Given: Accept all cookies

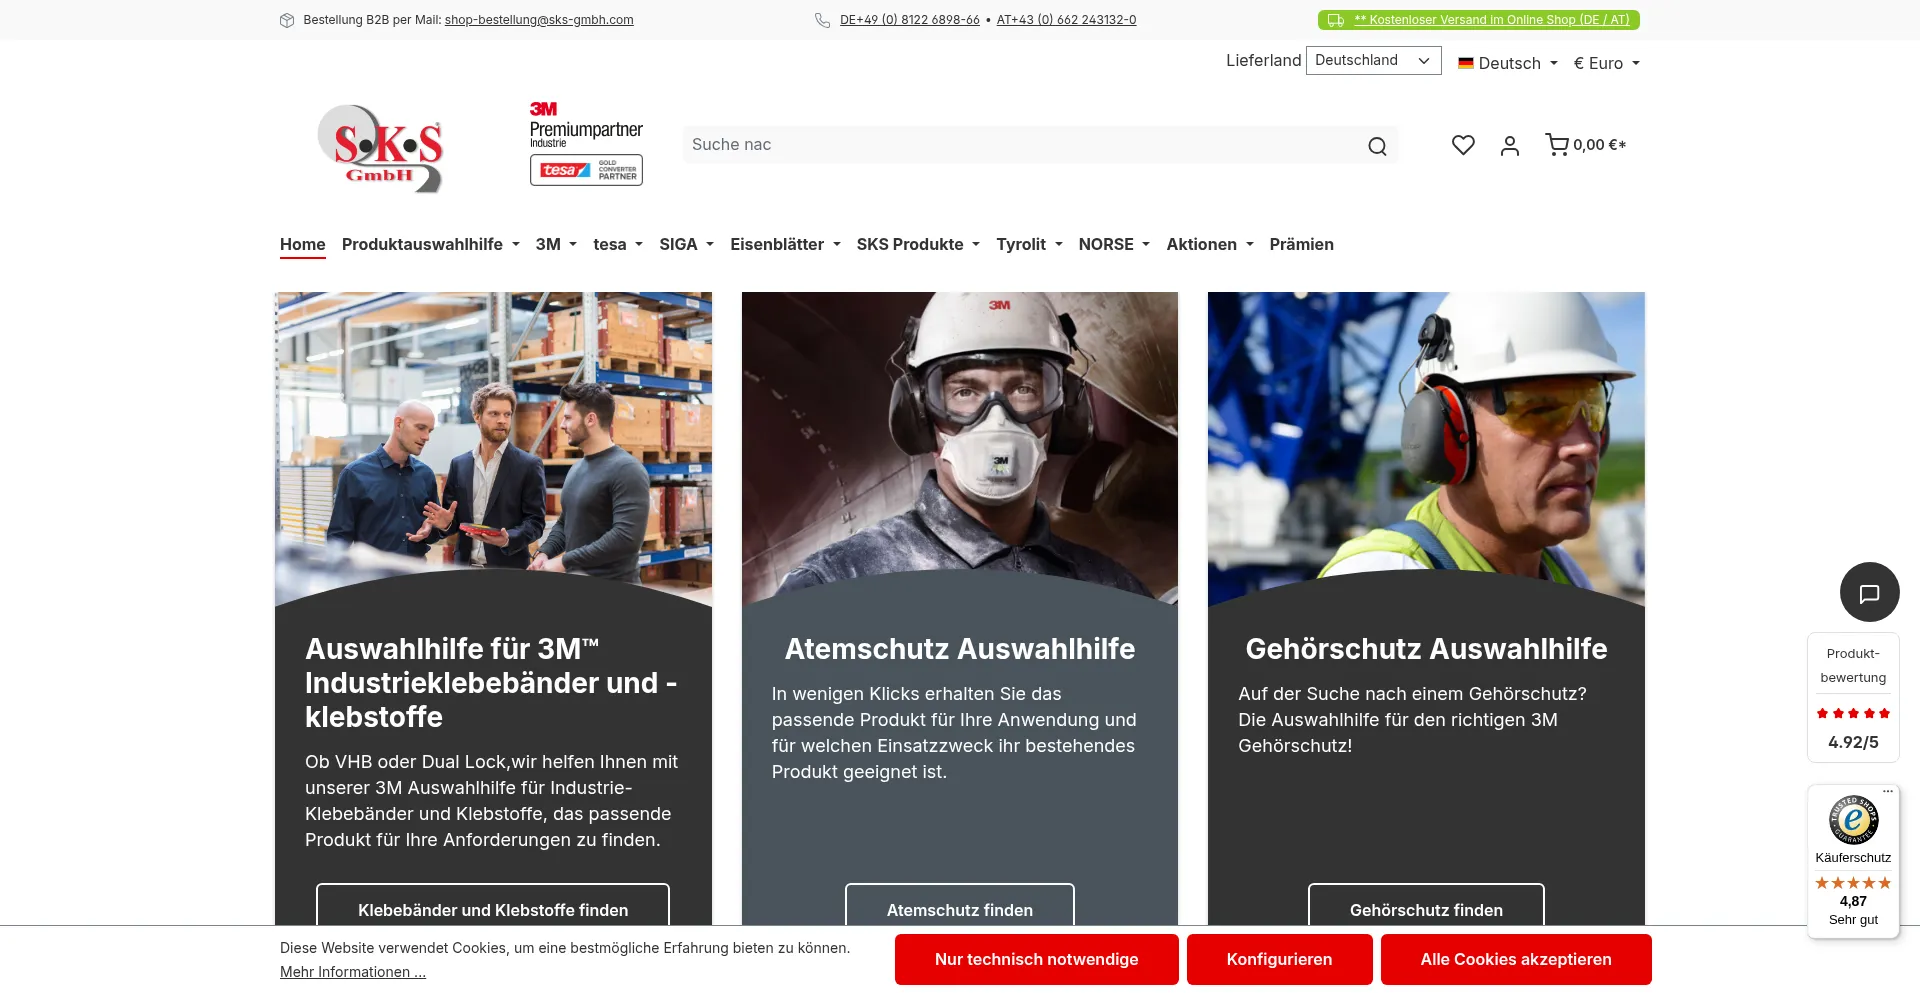Looking at the screenshot, I should coord(1515,959).
